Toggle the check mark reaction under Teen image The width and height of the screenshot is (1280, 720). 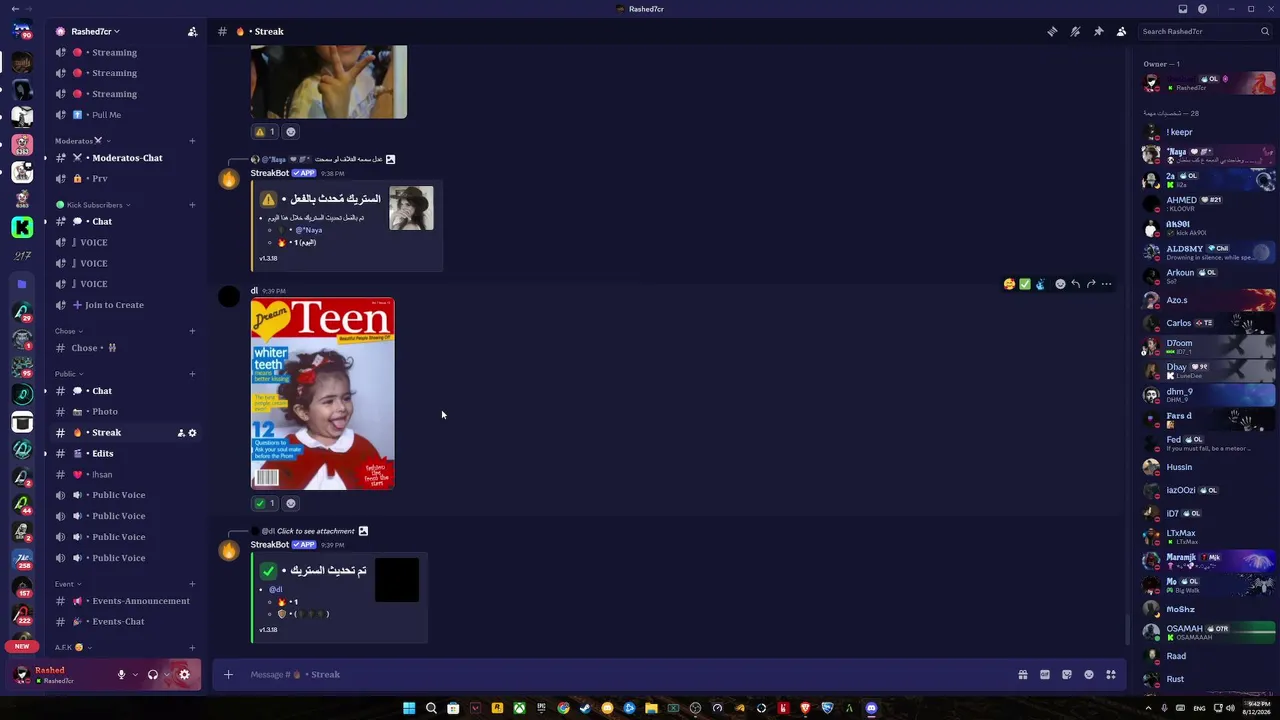pyautogui.click(x=265, y=503)
